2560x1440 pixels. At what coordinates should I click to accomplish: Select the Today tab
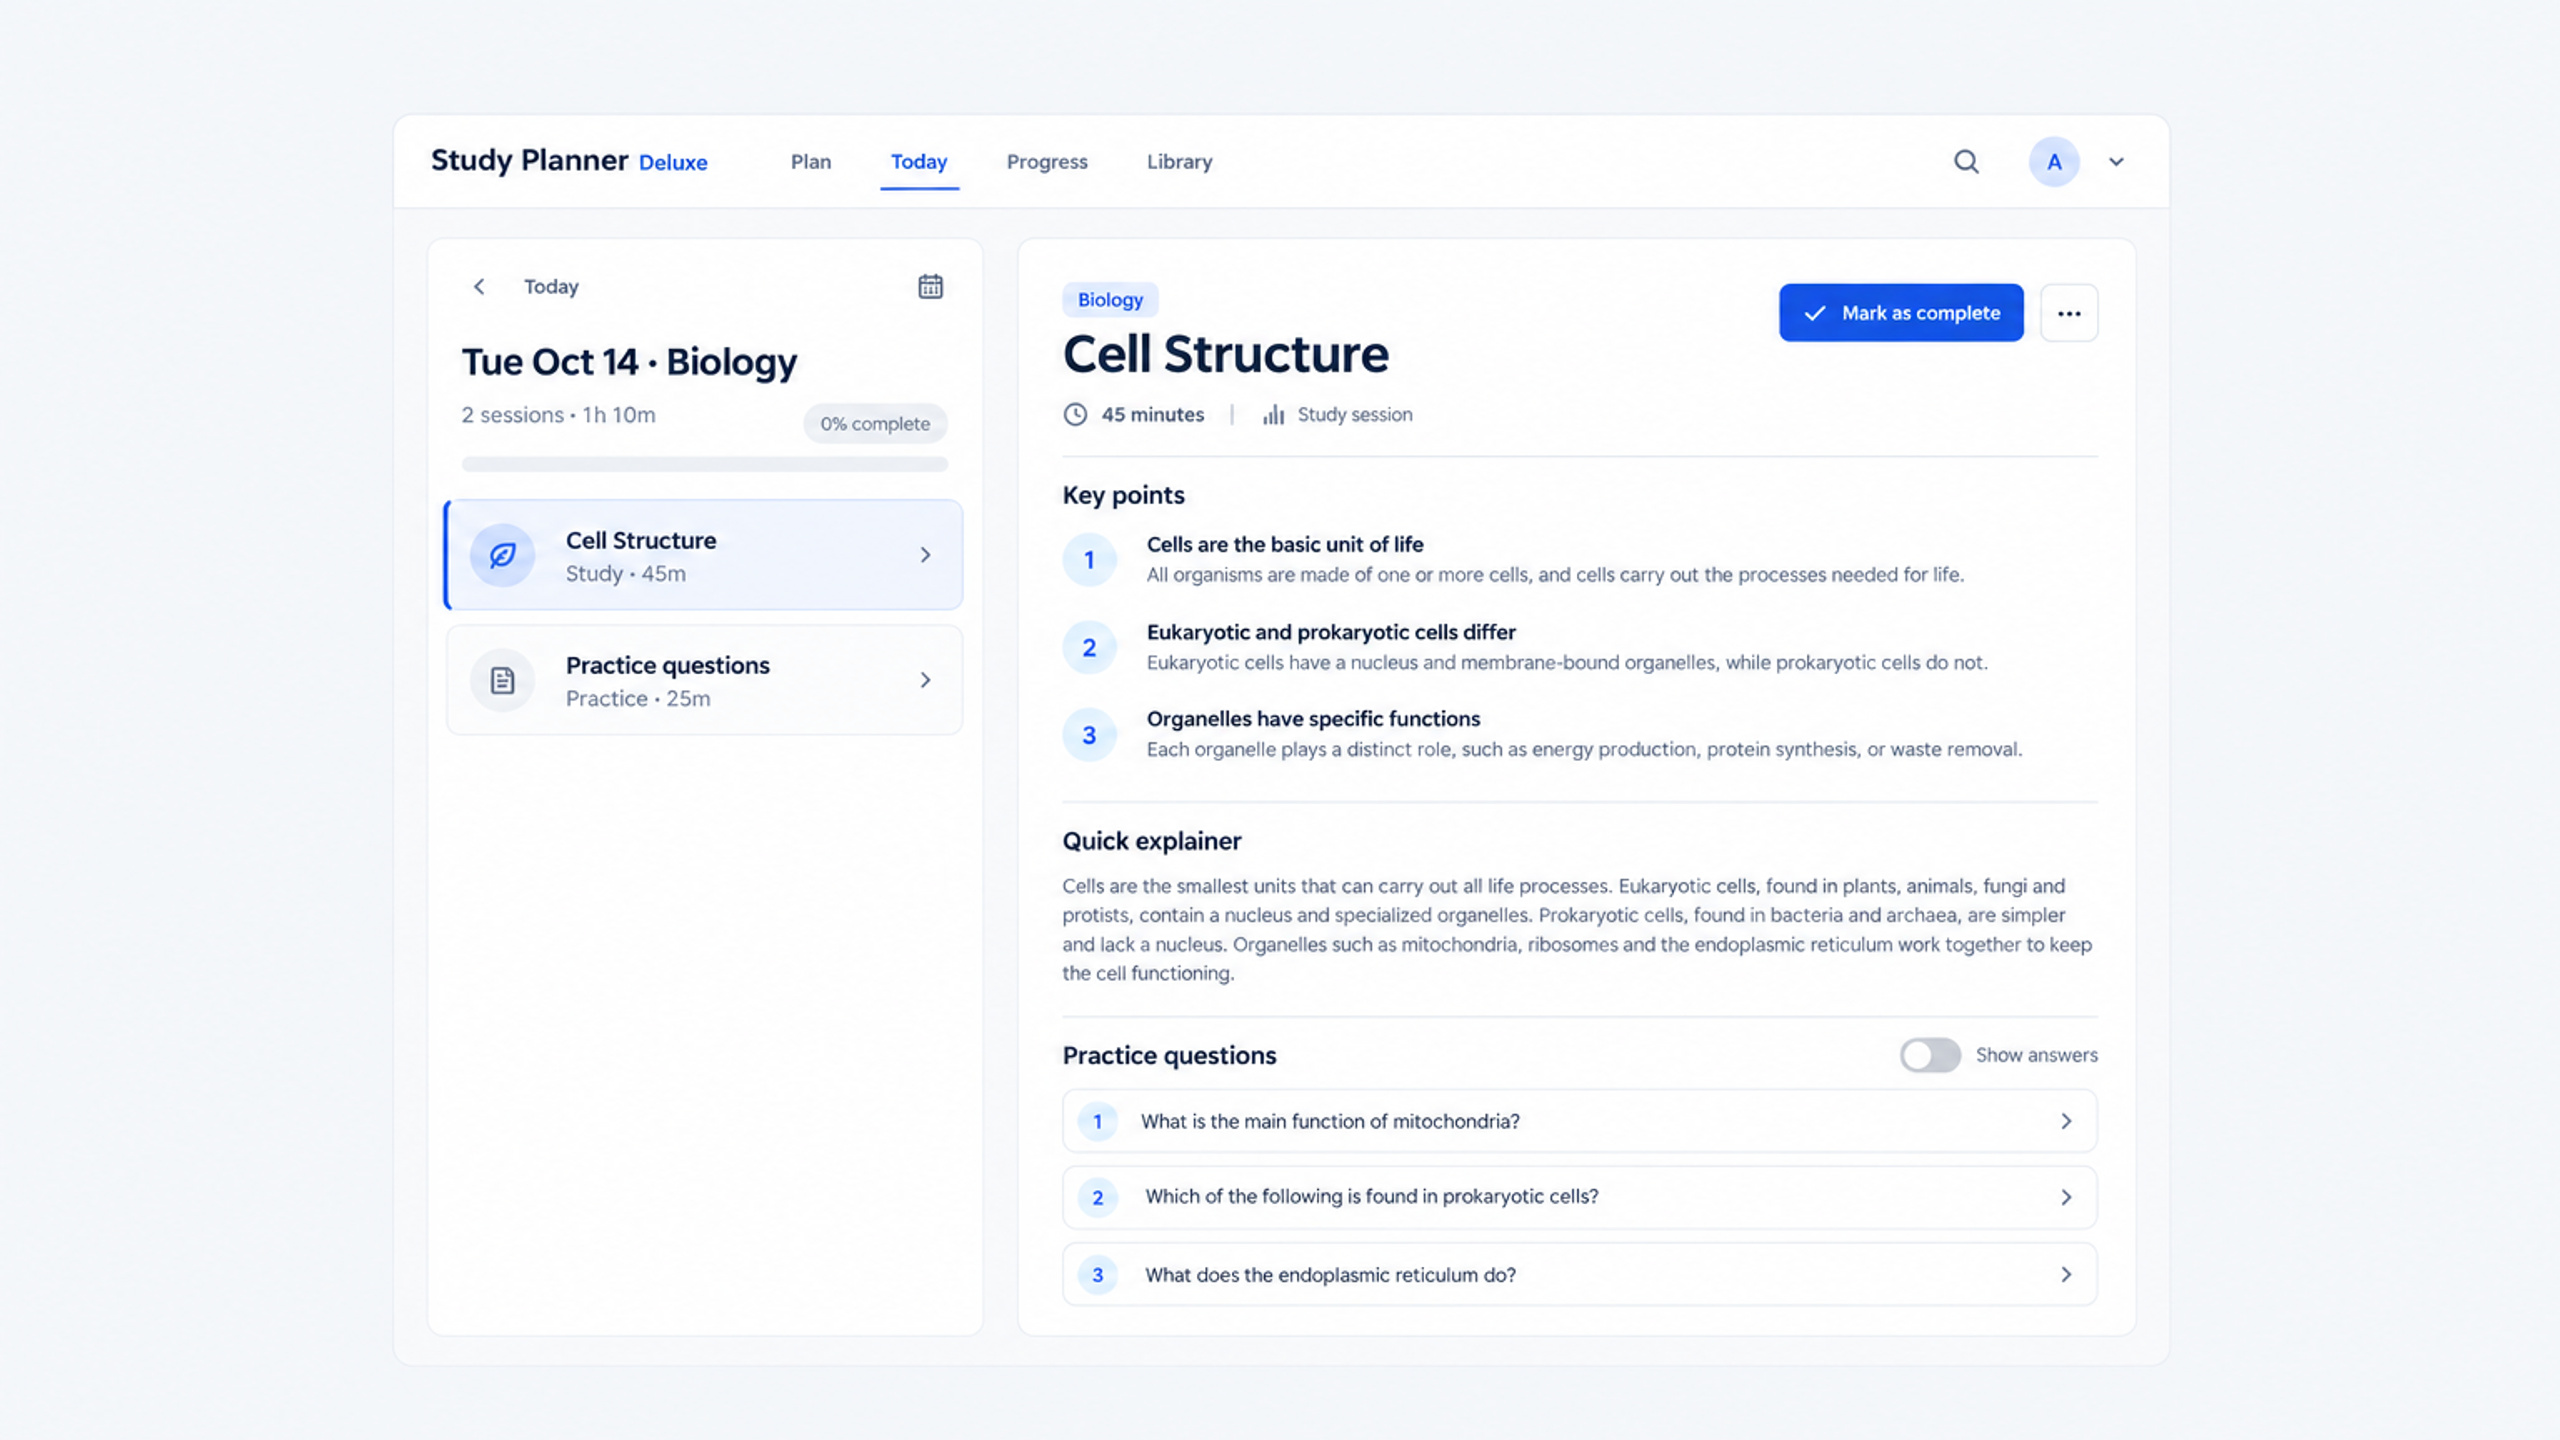click(x=919, y=162)
